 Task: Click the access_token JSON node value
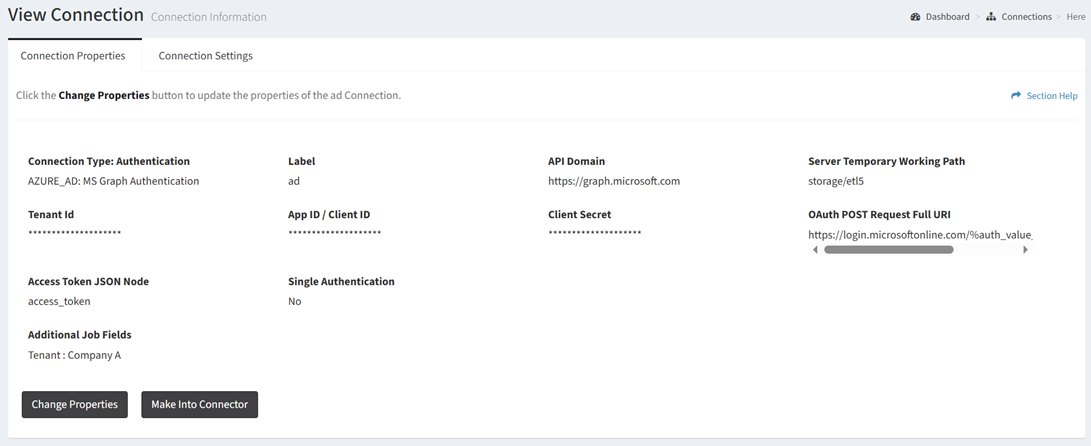pyautogui.click(x=59, y=301)
